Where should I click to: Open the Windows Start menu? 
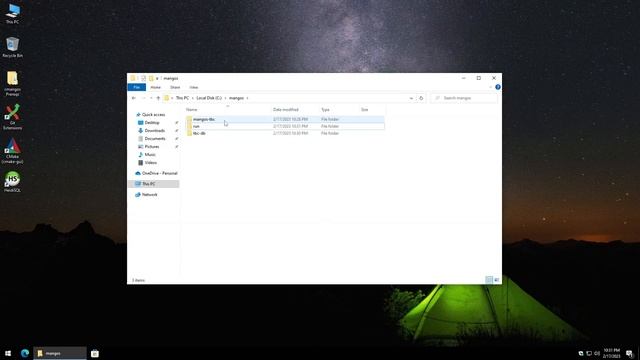pyautogui.click(x=8, y=353)
